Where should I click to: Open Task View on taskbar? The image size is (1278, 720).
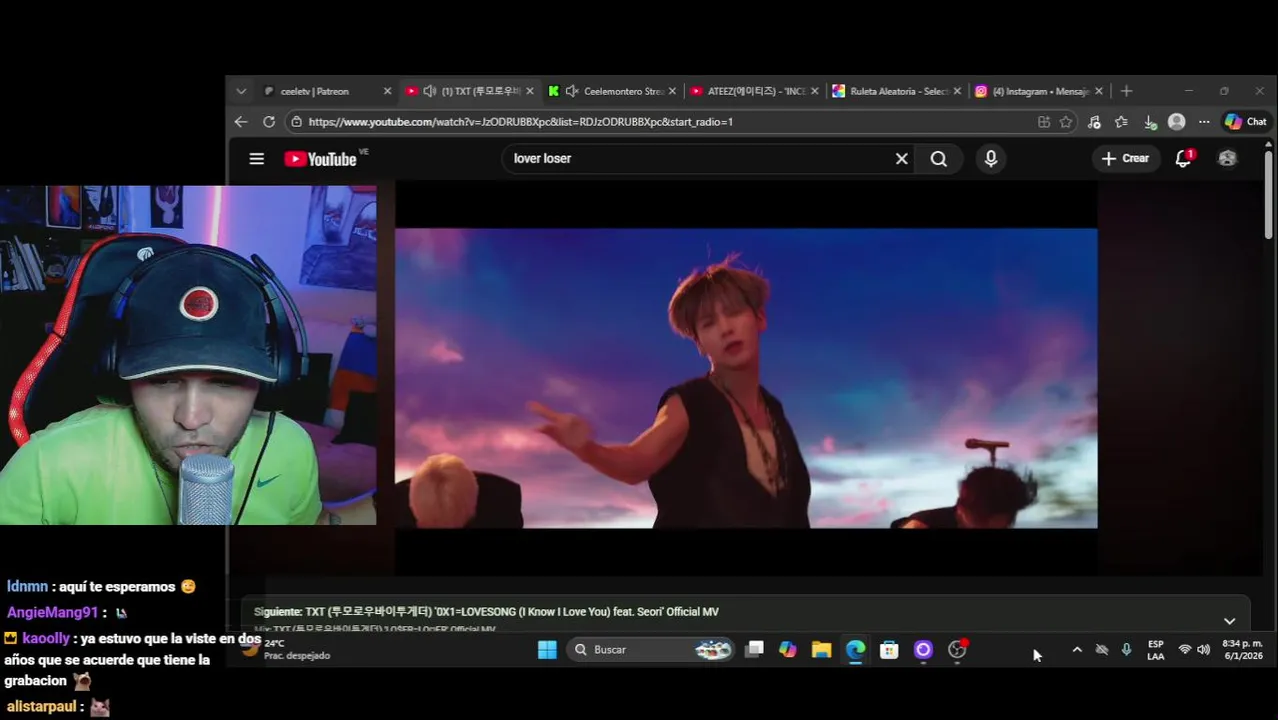(x=755, y=650)
